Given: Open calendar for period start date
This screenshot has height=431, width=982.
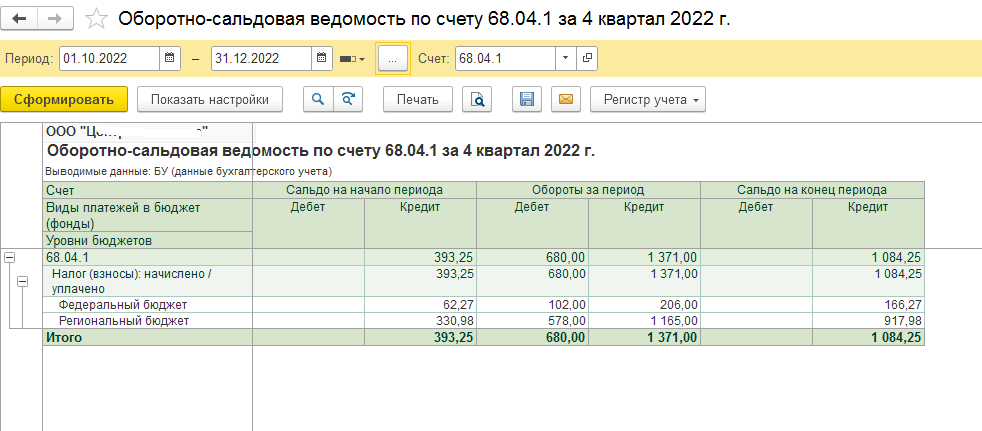Looking at the screenshot, I should (169, 59).
